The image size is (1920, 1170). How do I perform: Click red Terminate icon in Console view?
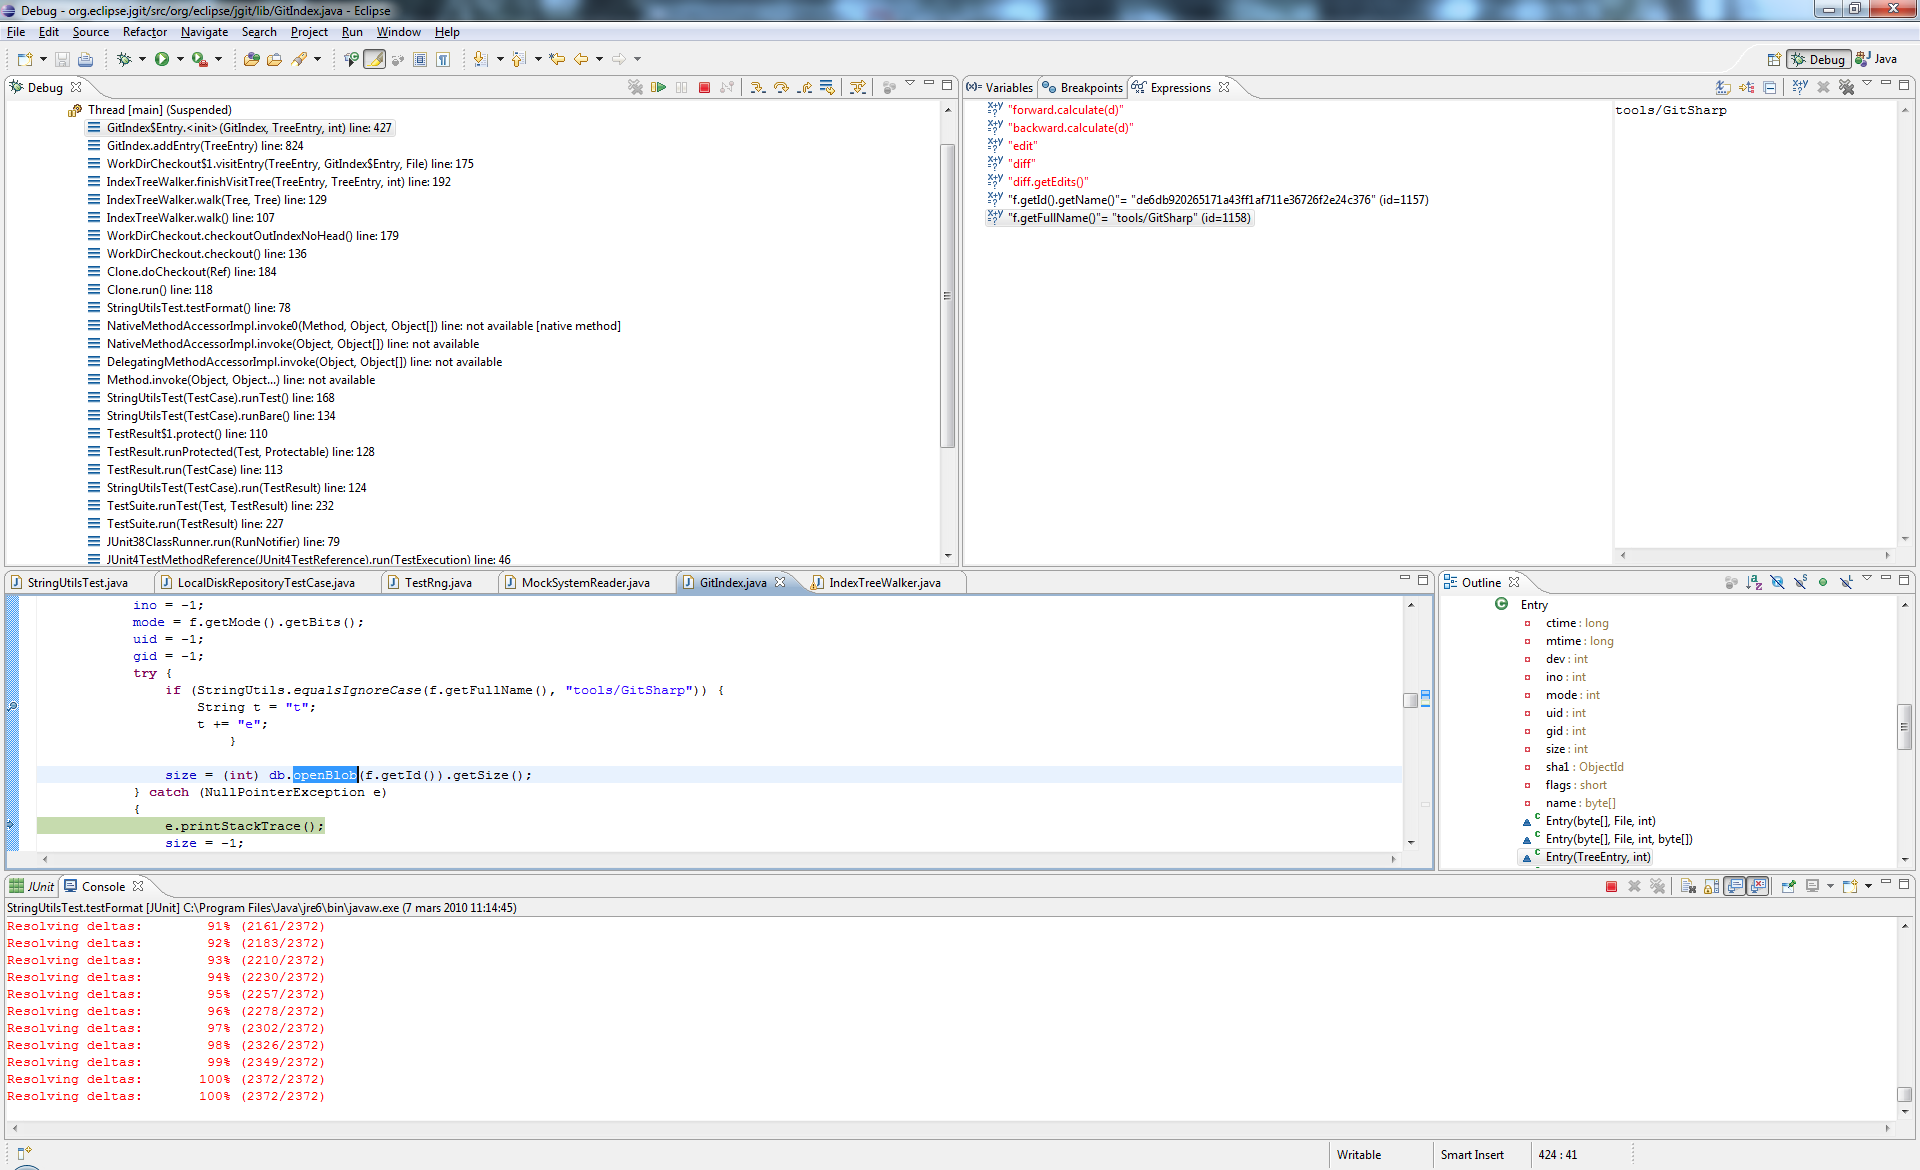tap(1611, 887)
